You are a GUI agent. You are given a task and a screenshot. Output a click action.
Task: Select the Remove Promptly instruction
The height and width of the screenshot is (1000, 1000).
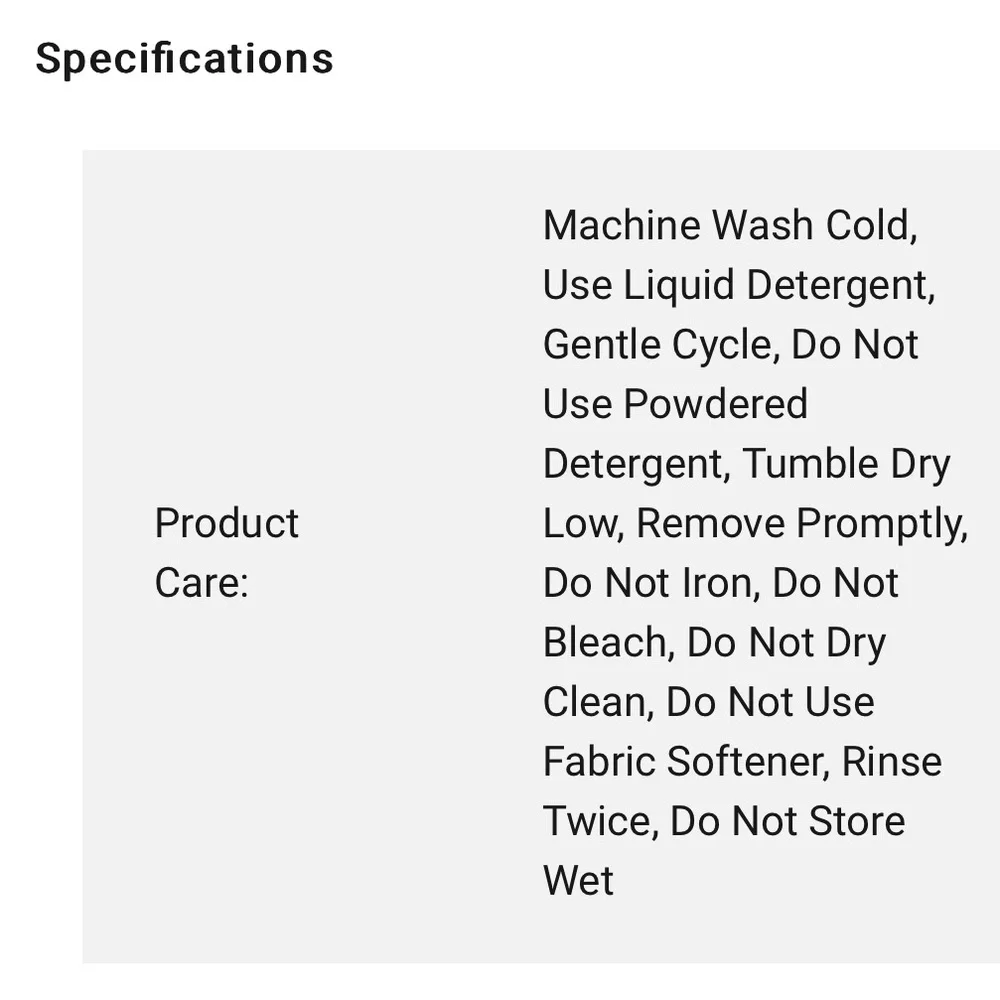(801, 523)
